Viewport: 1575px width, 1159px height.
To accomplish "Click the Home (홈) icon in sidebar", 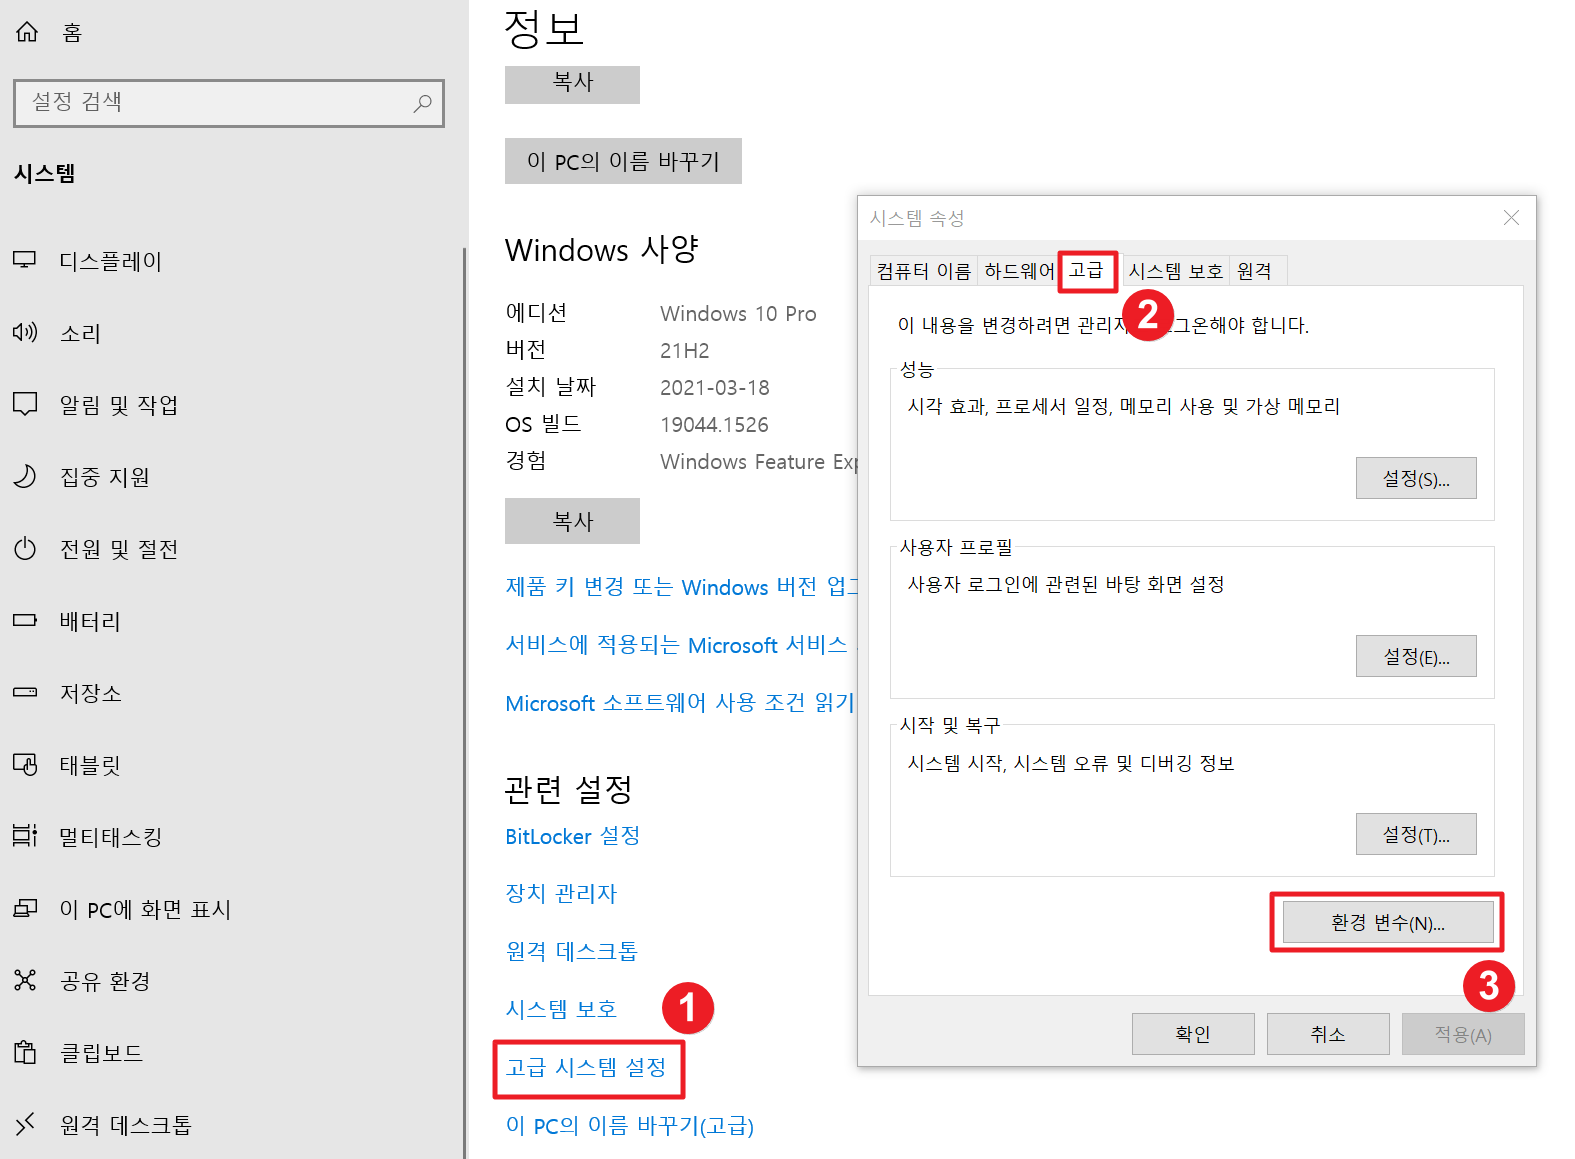I will point(27,32).
